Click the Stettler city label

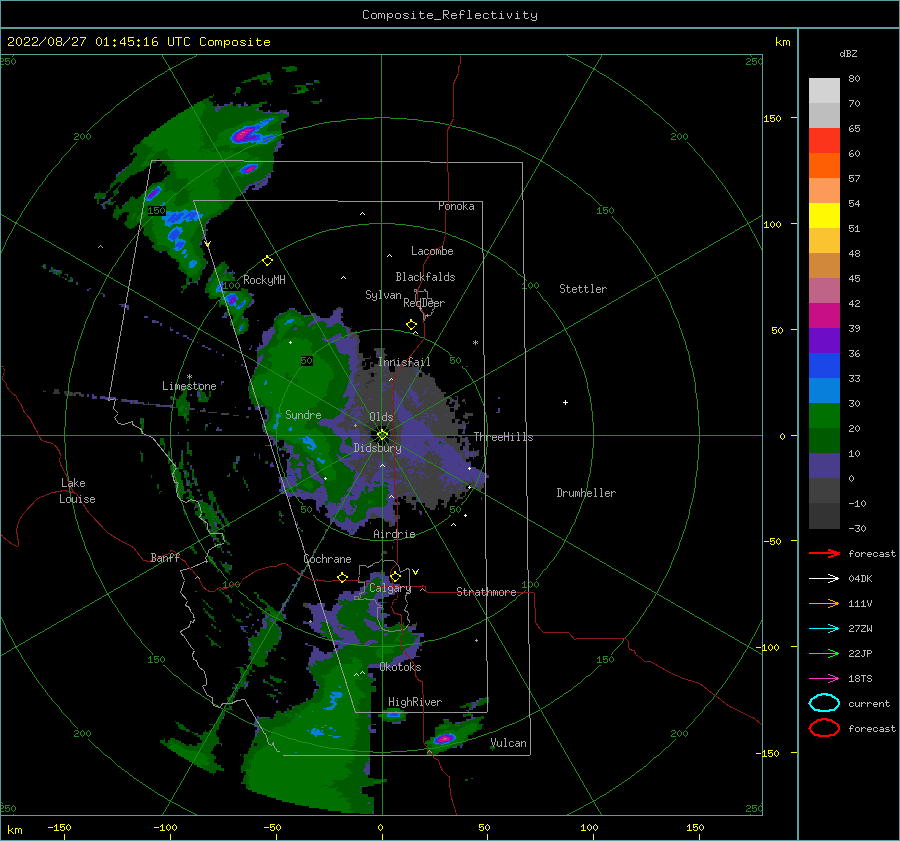[583, 289]
